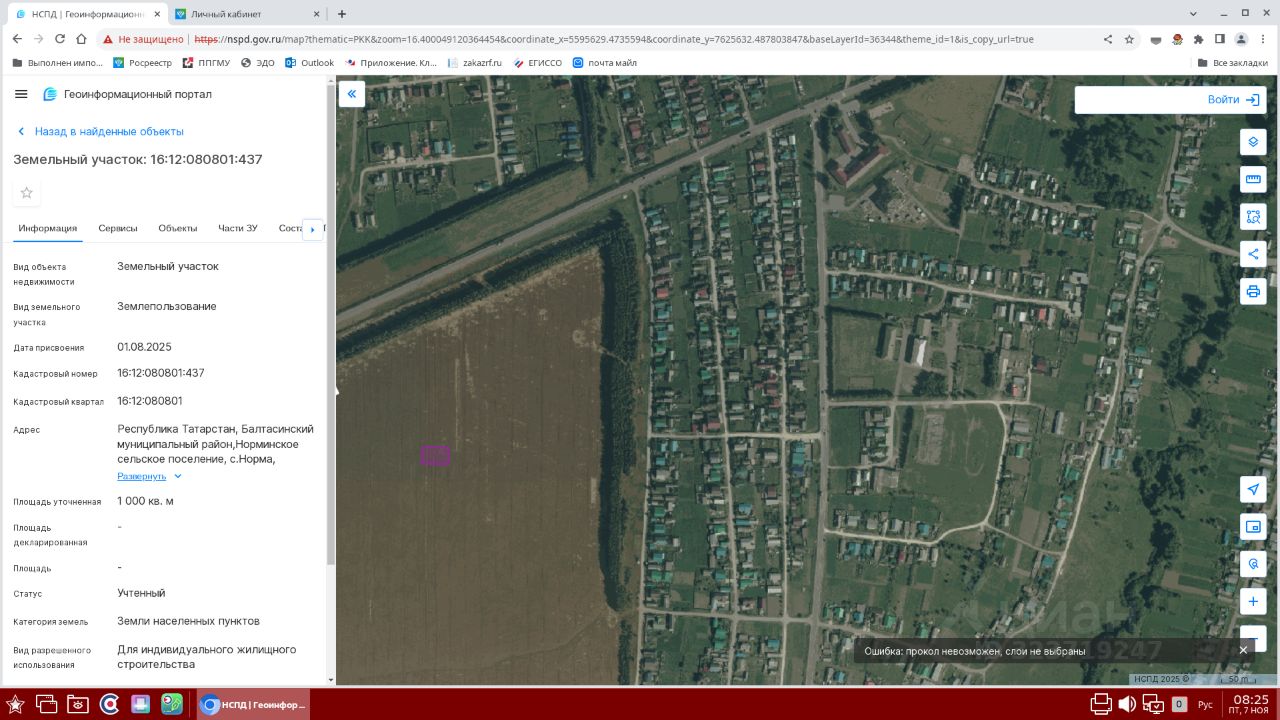The width and height of the screenshot is (1280, 720).
Task: Add the land plot to favorites star
Action: [27, 192]
